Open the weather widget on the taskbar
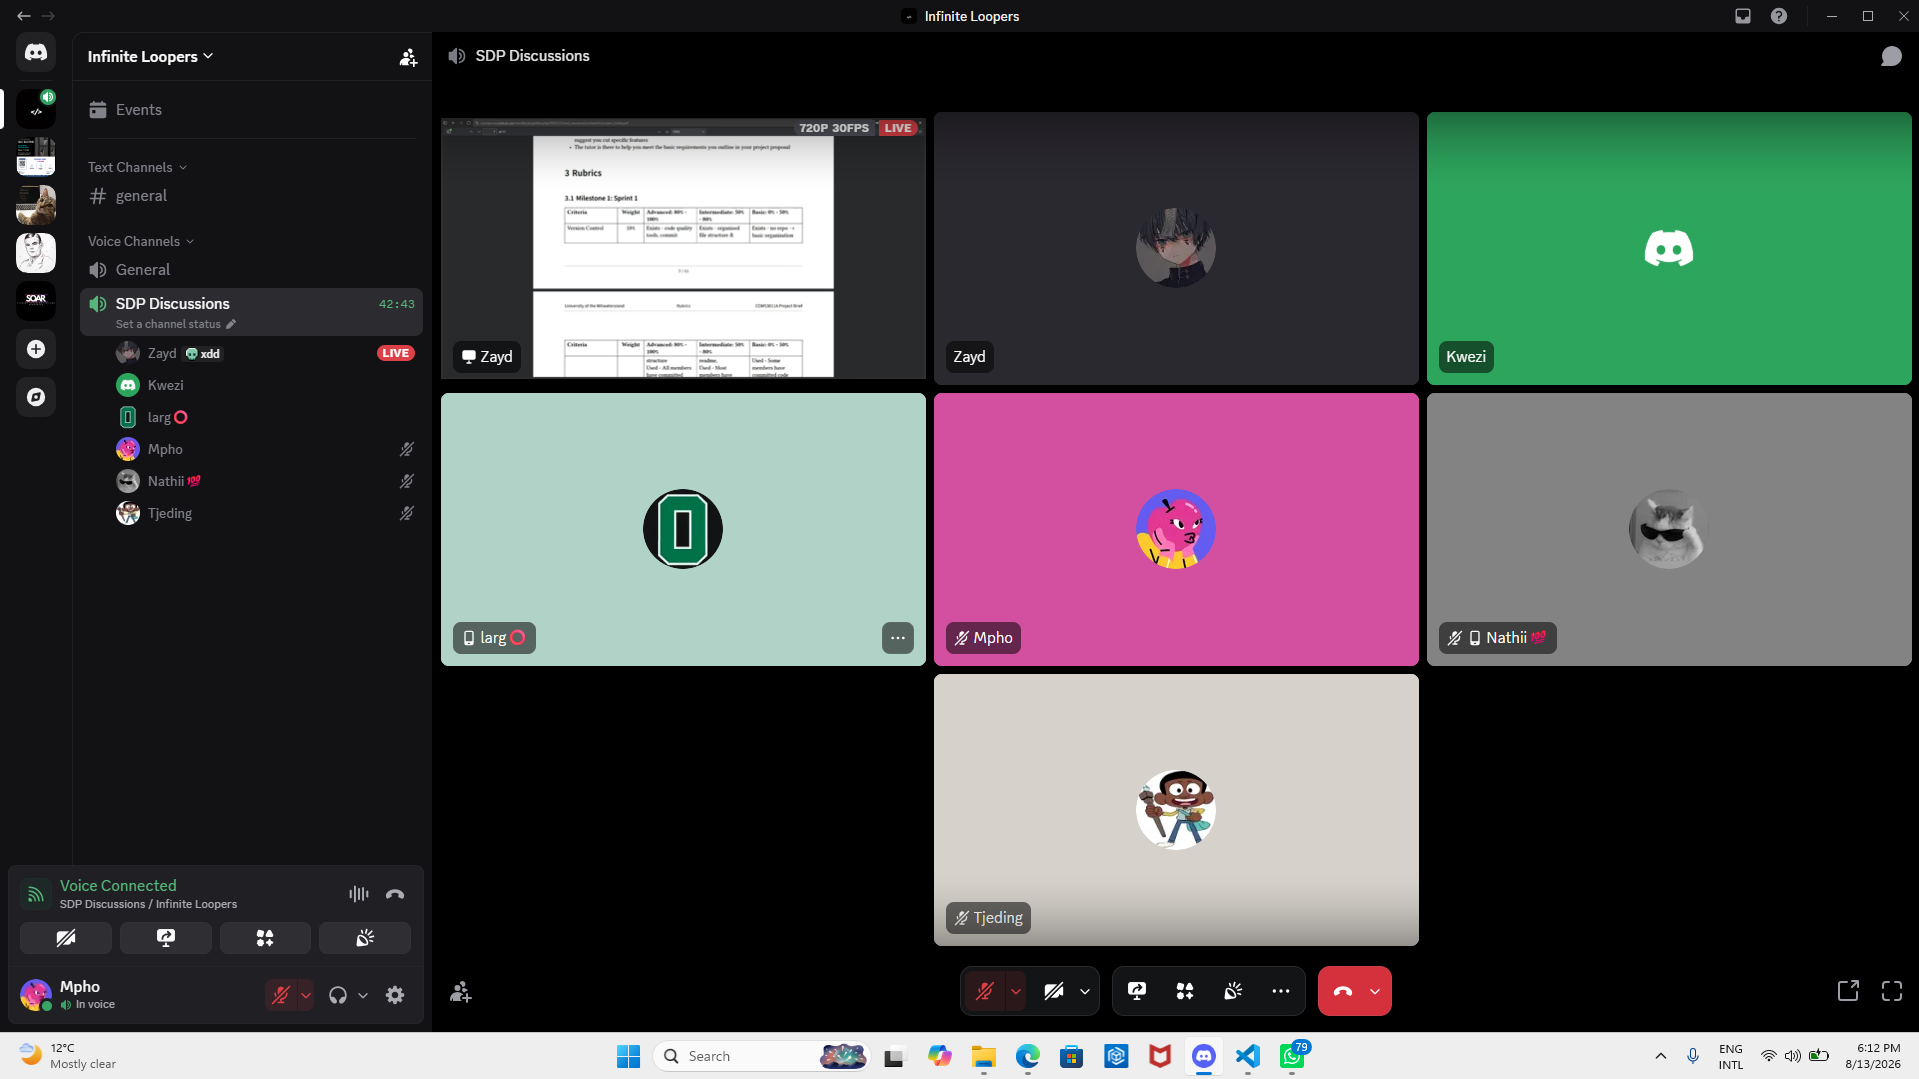The height and width of the screenshot is (1079, 1919). click(68, 1056)
